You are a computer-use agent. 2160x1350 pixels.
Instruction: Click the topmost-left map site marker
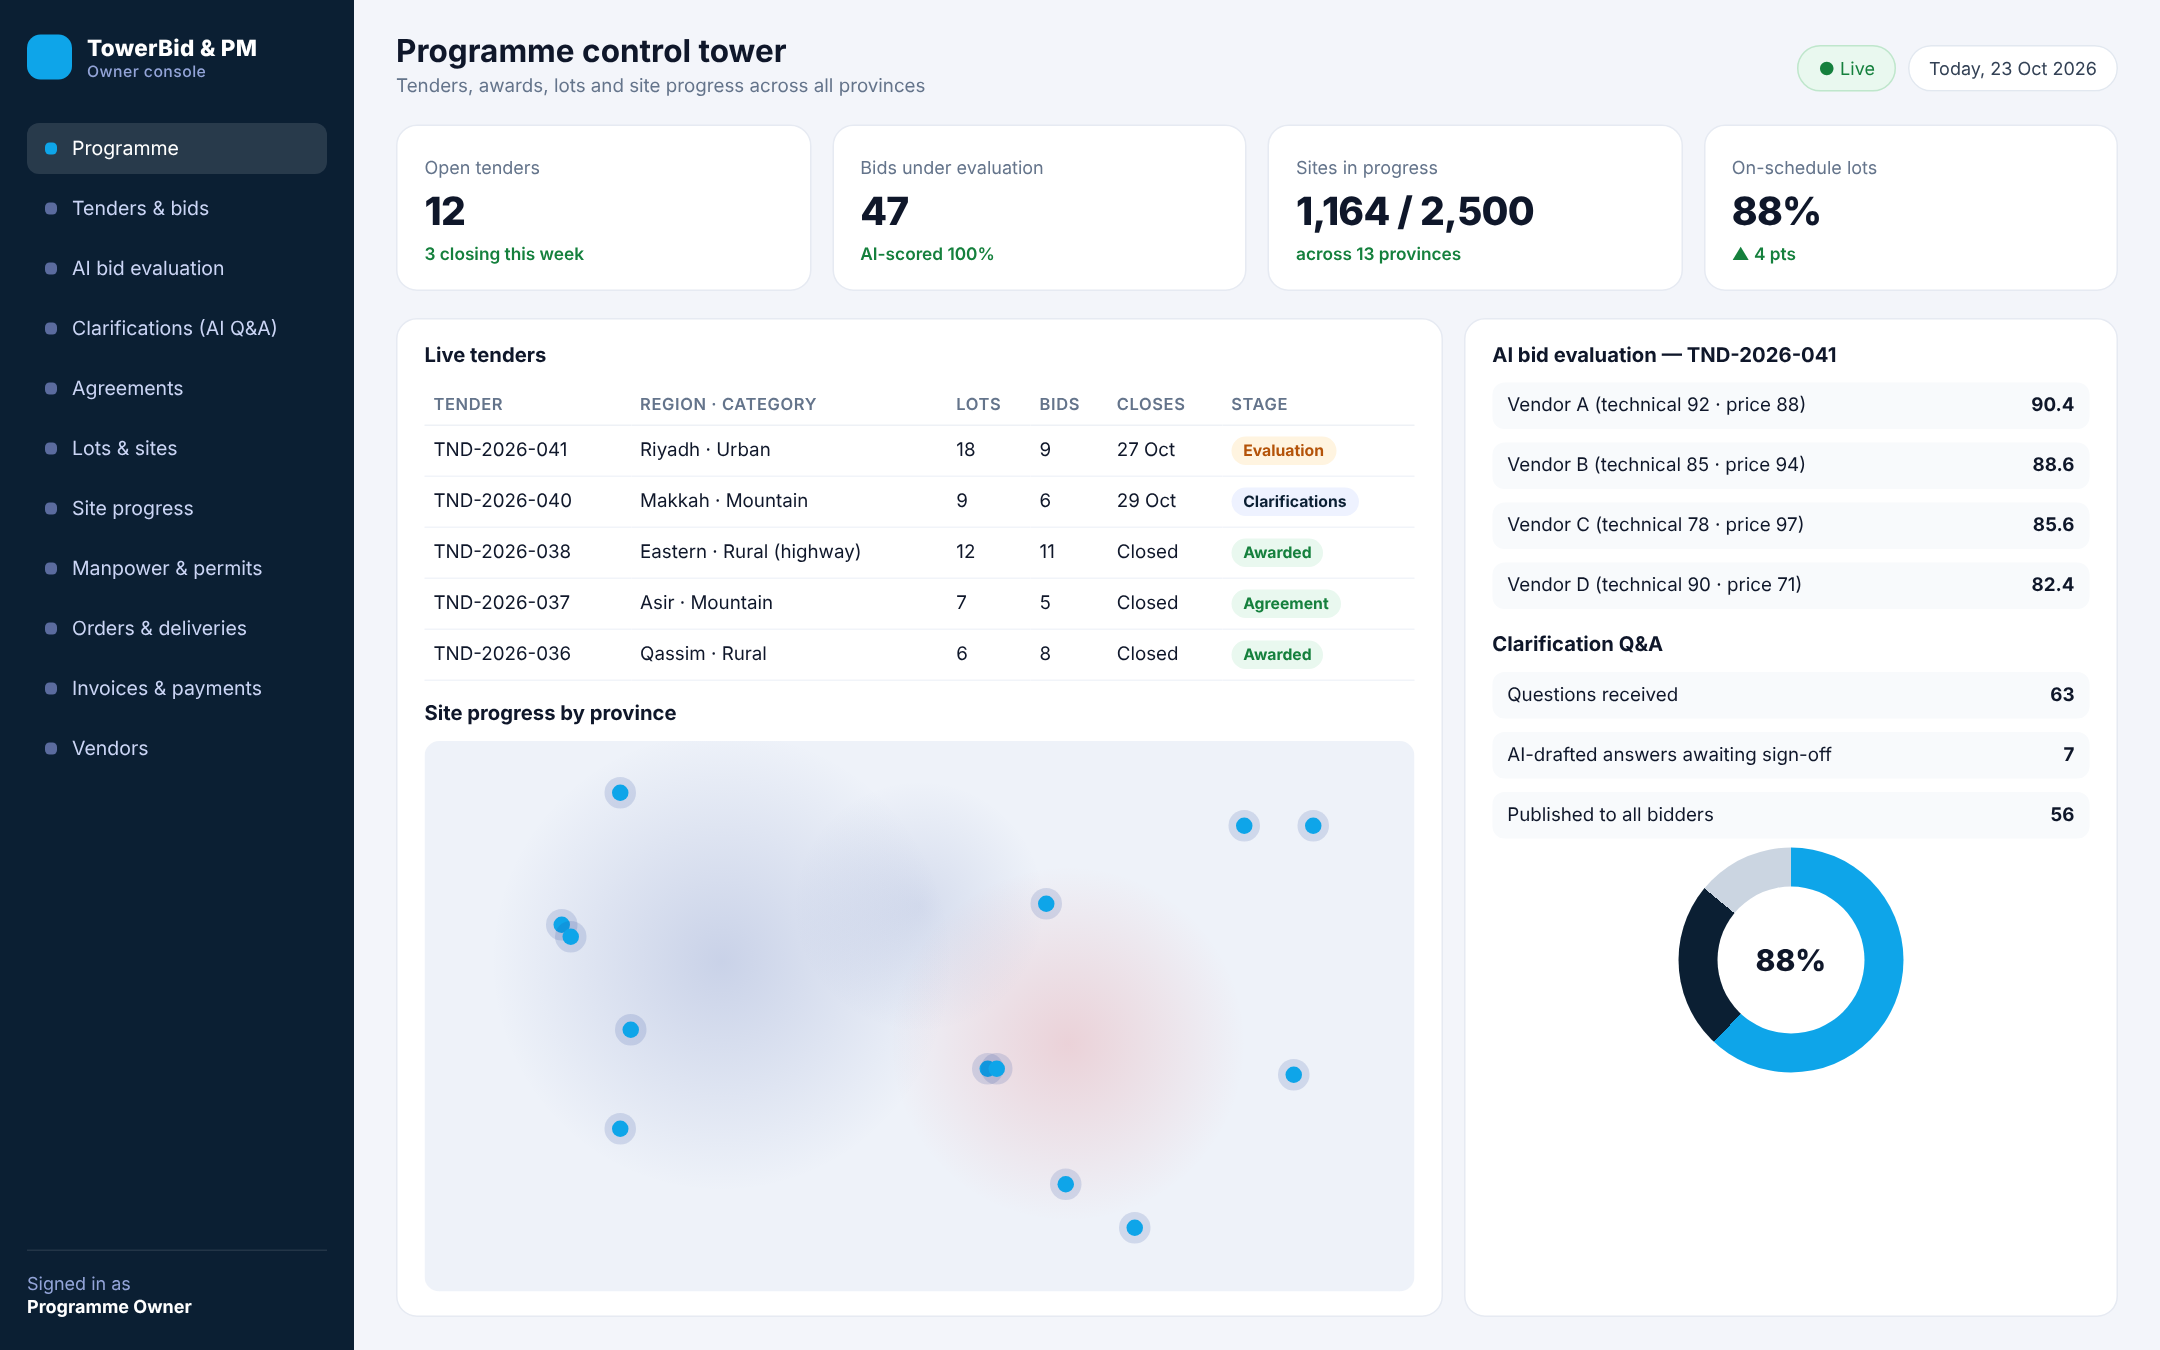tap(620, 793)
